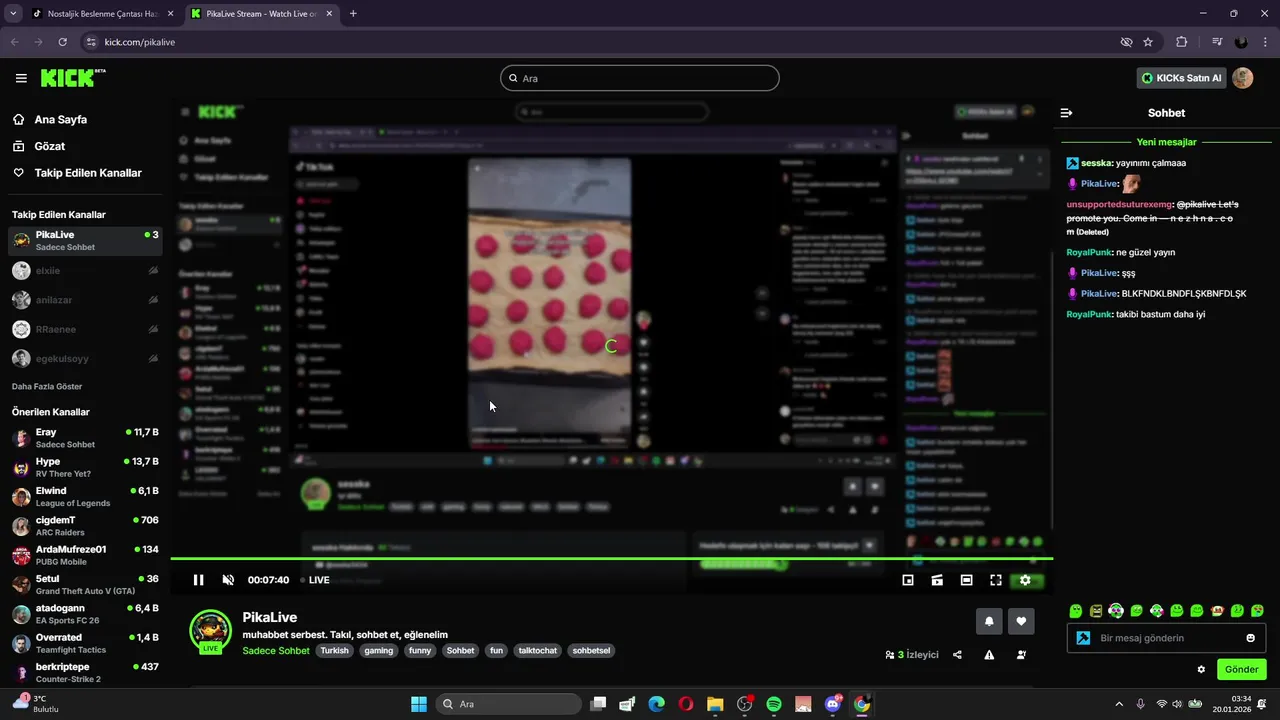Open berkriptepe Counter-Strike 2 channel
Screen dimensions: 1280x720
tap(85, 672)
